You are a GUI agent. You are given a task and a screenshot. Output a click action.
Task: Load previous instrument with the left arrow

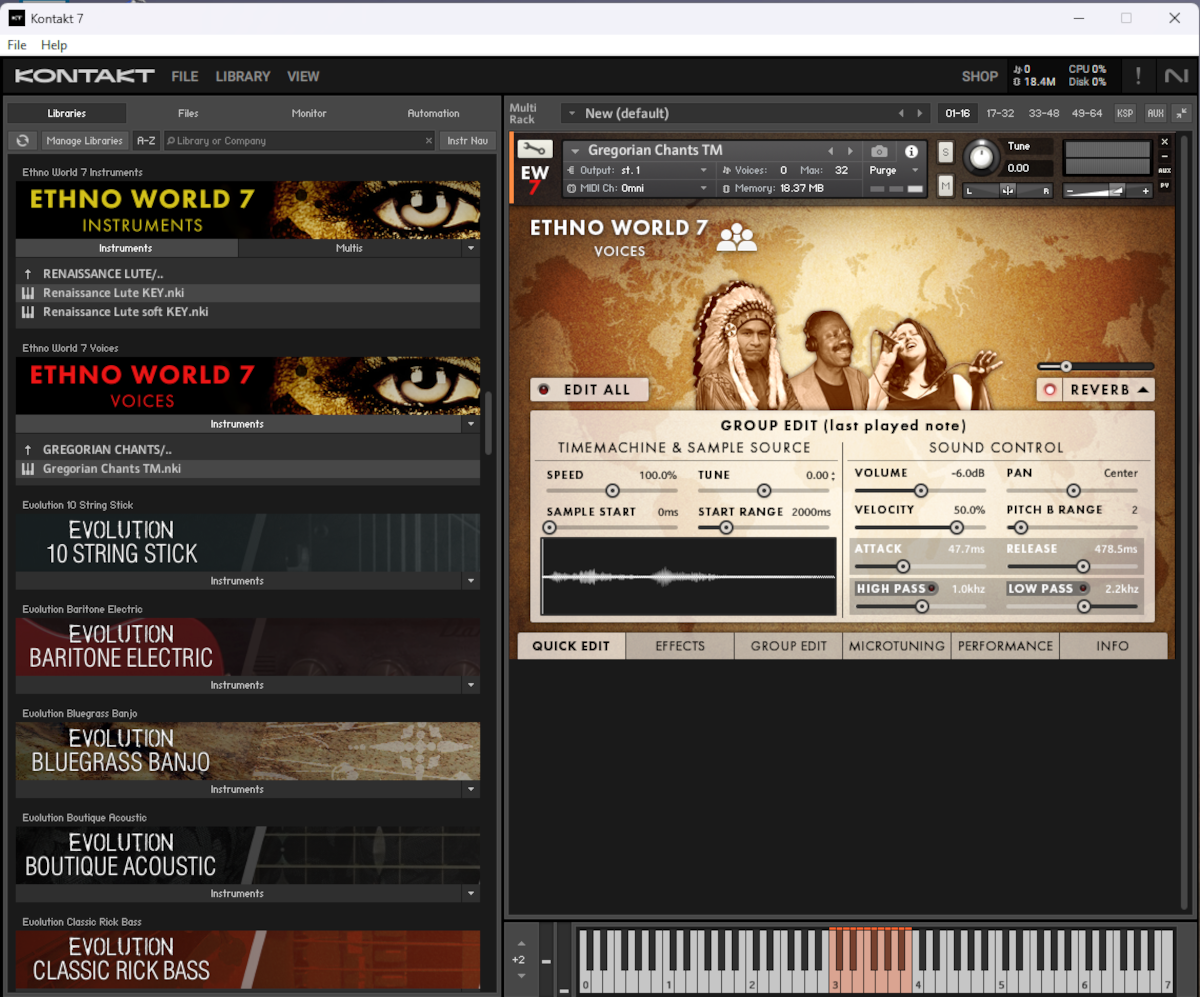click(830, 151)
